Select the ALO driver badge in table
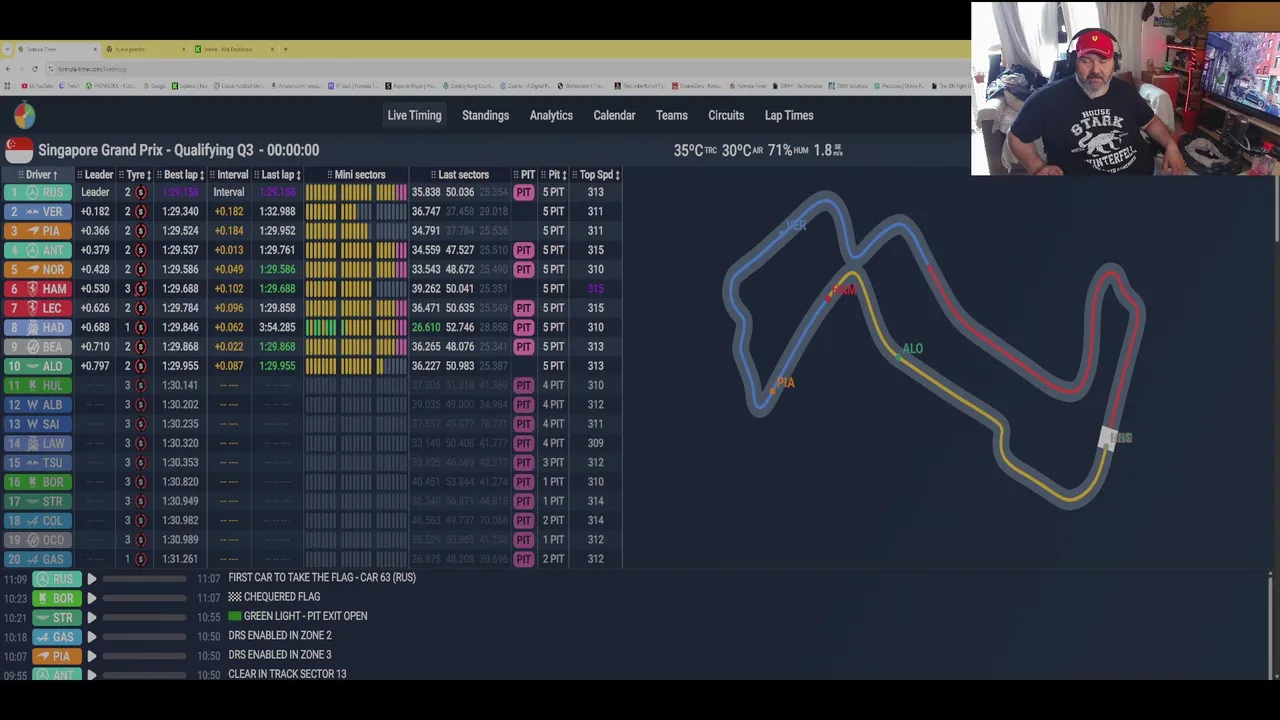 37,366
